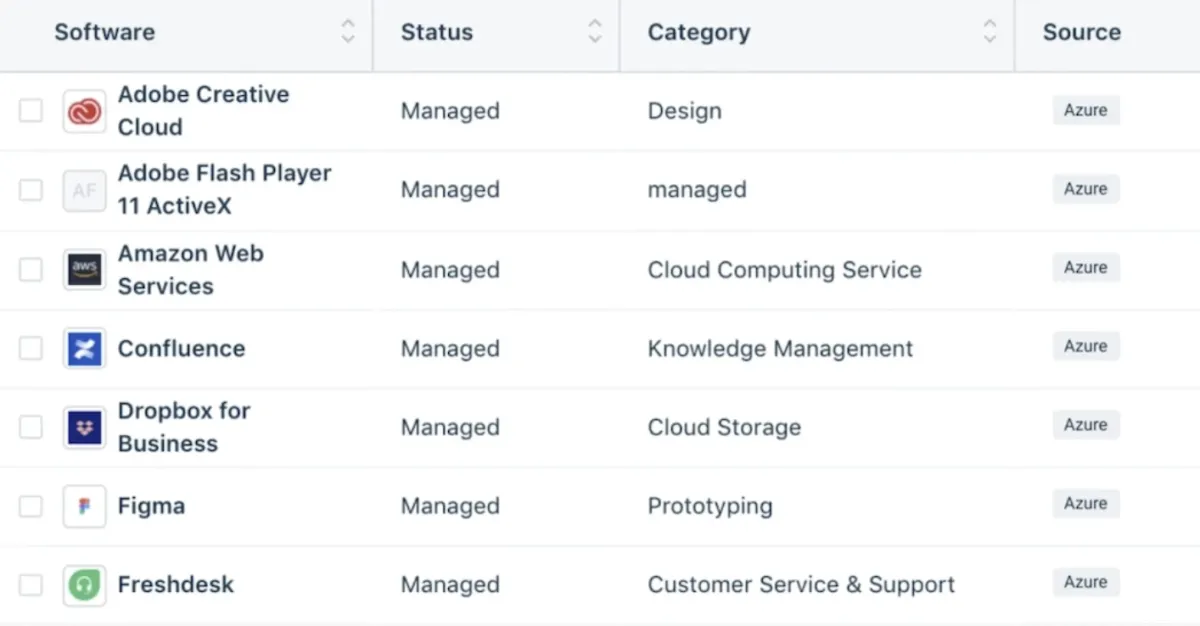Check the Freshdesk row checkbox
This screenshot has height=626, width=1200.
(31, 585)
